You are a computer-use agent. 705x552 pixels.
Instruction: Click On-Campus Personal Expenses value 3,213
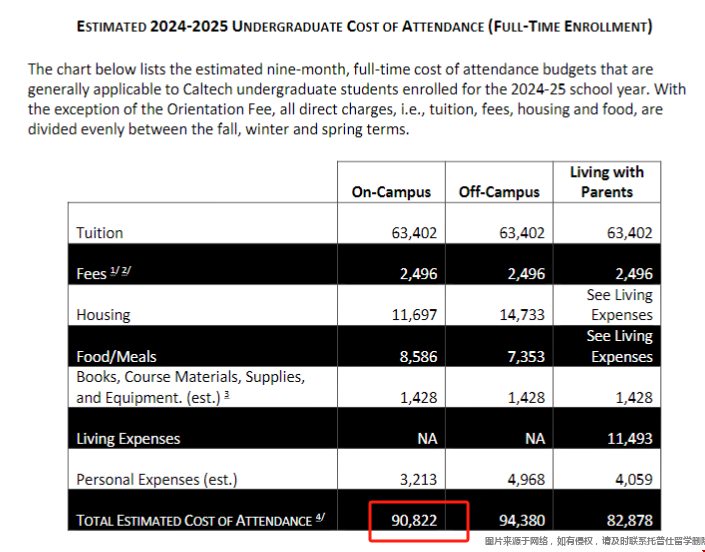tap(419, 480)
